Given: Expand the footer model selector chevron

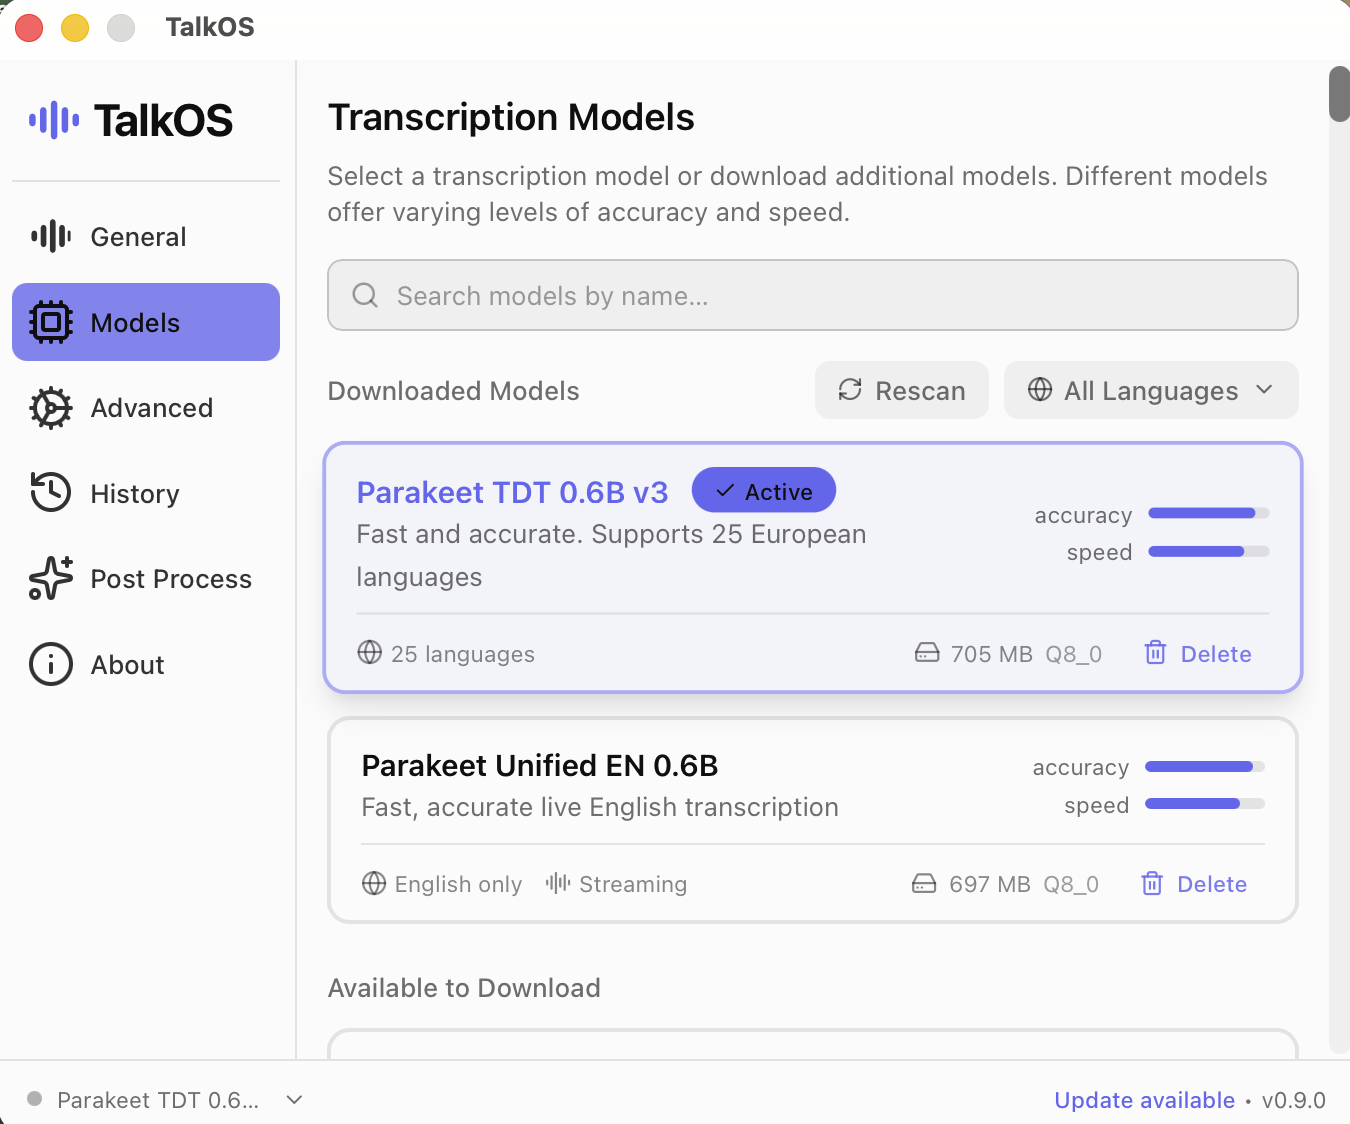Looking at the screenshot, I should coord(294,1100).
